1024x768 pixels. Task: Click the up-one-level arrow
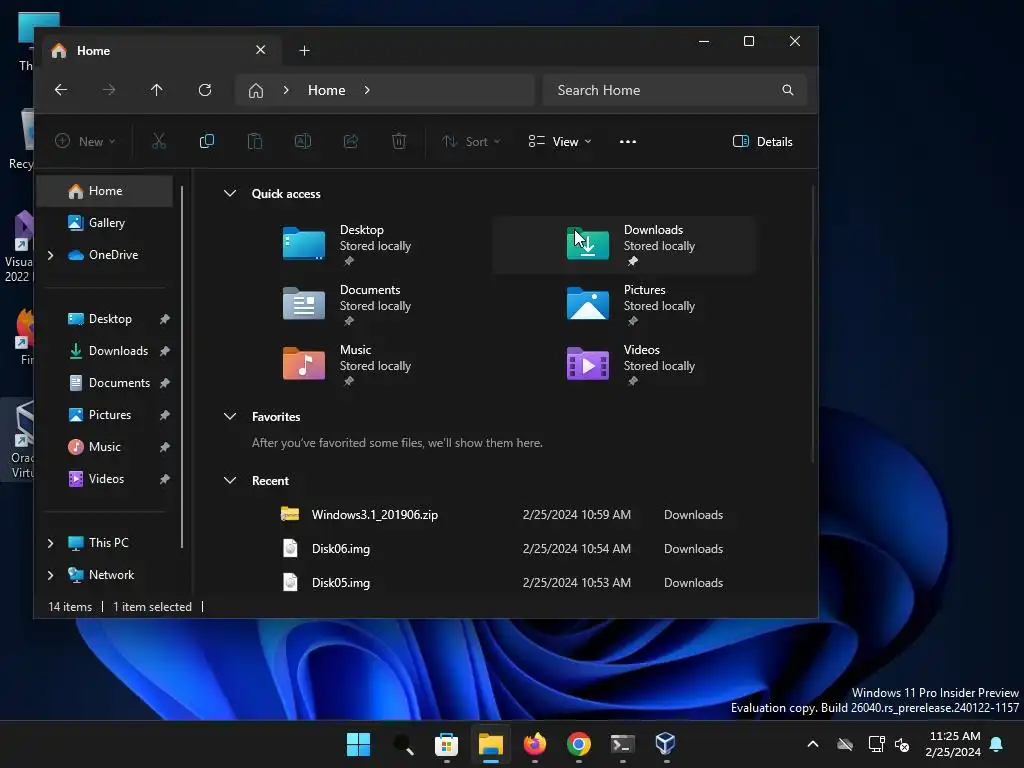click(157, 90)
